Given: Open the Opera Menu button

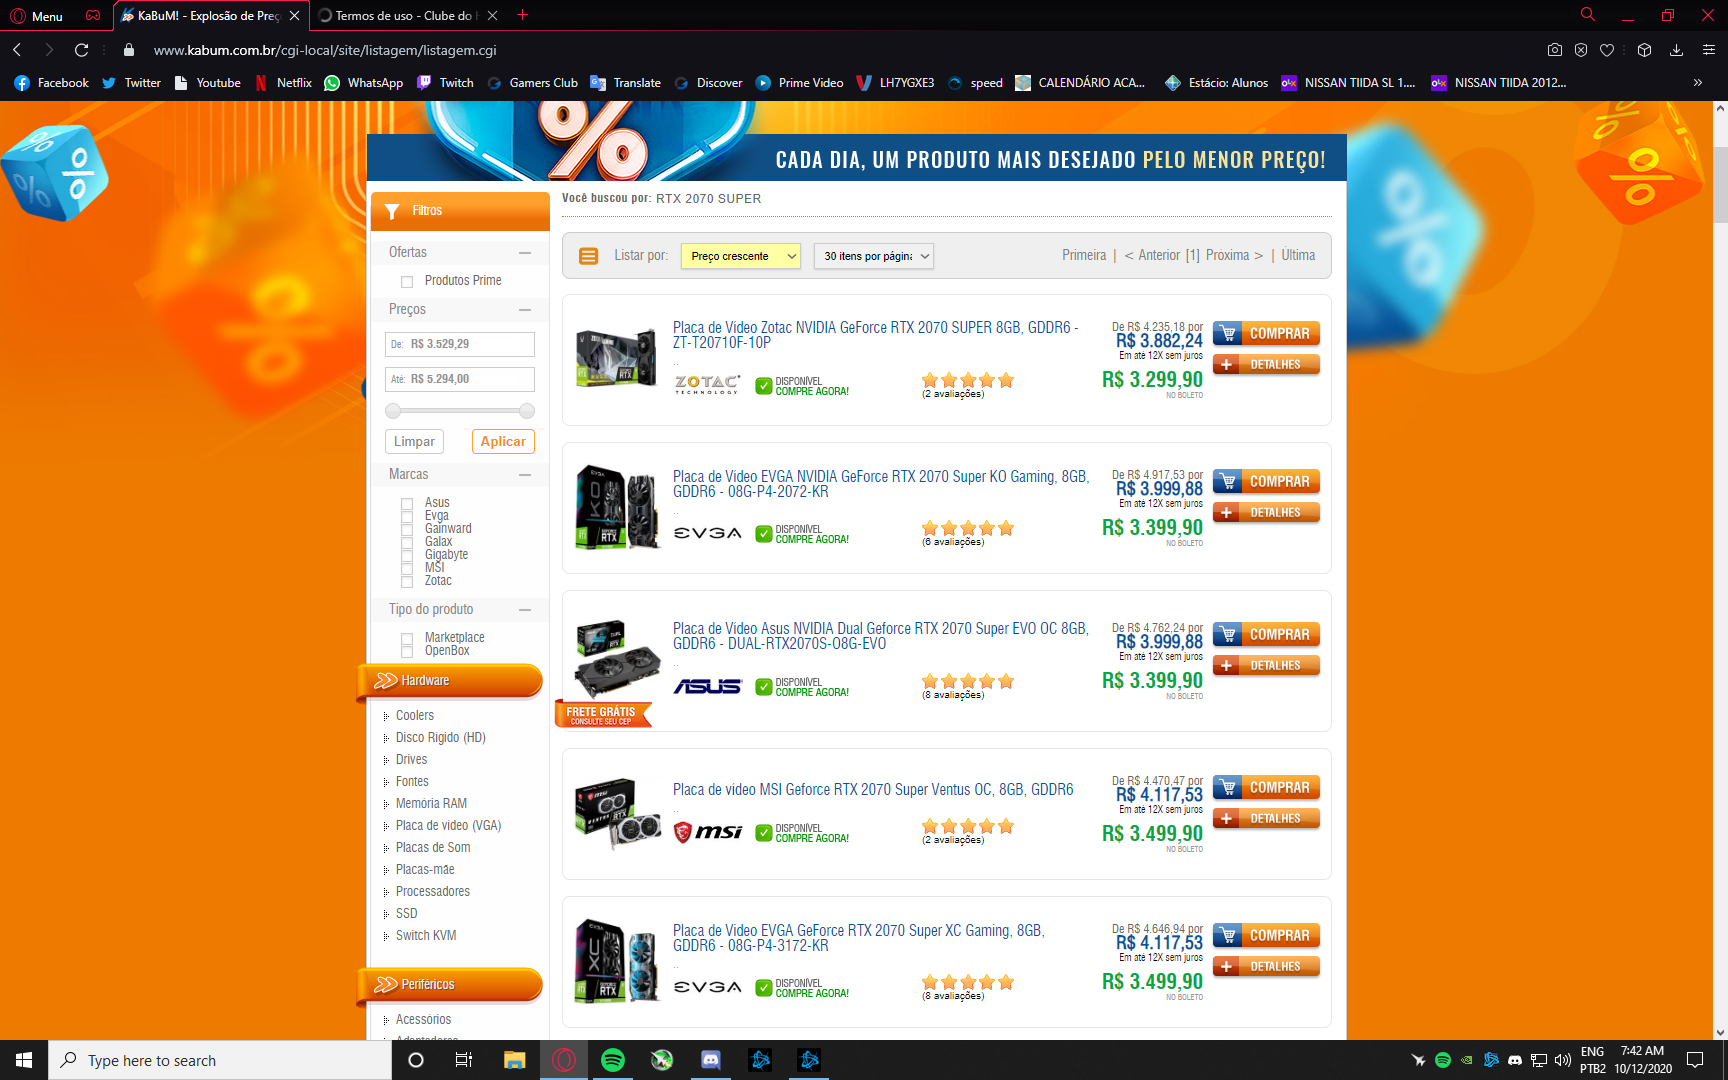Looking at the screenshot, I should point(36,16).
